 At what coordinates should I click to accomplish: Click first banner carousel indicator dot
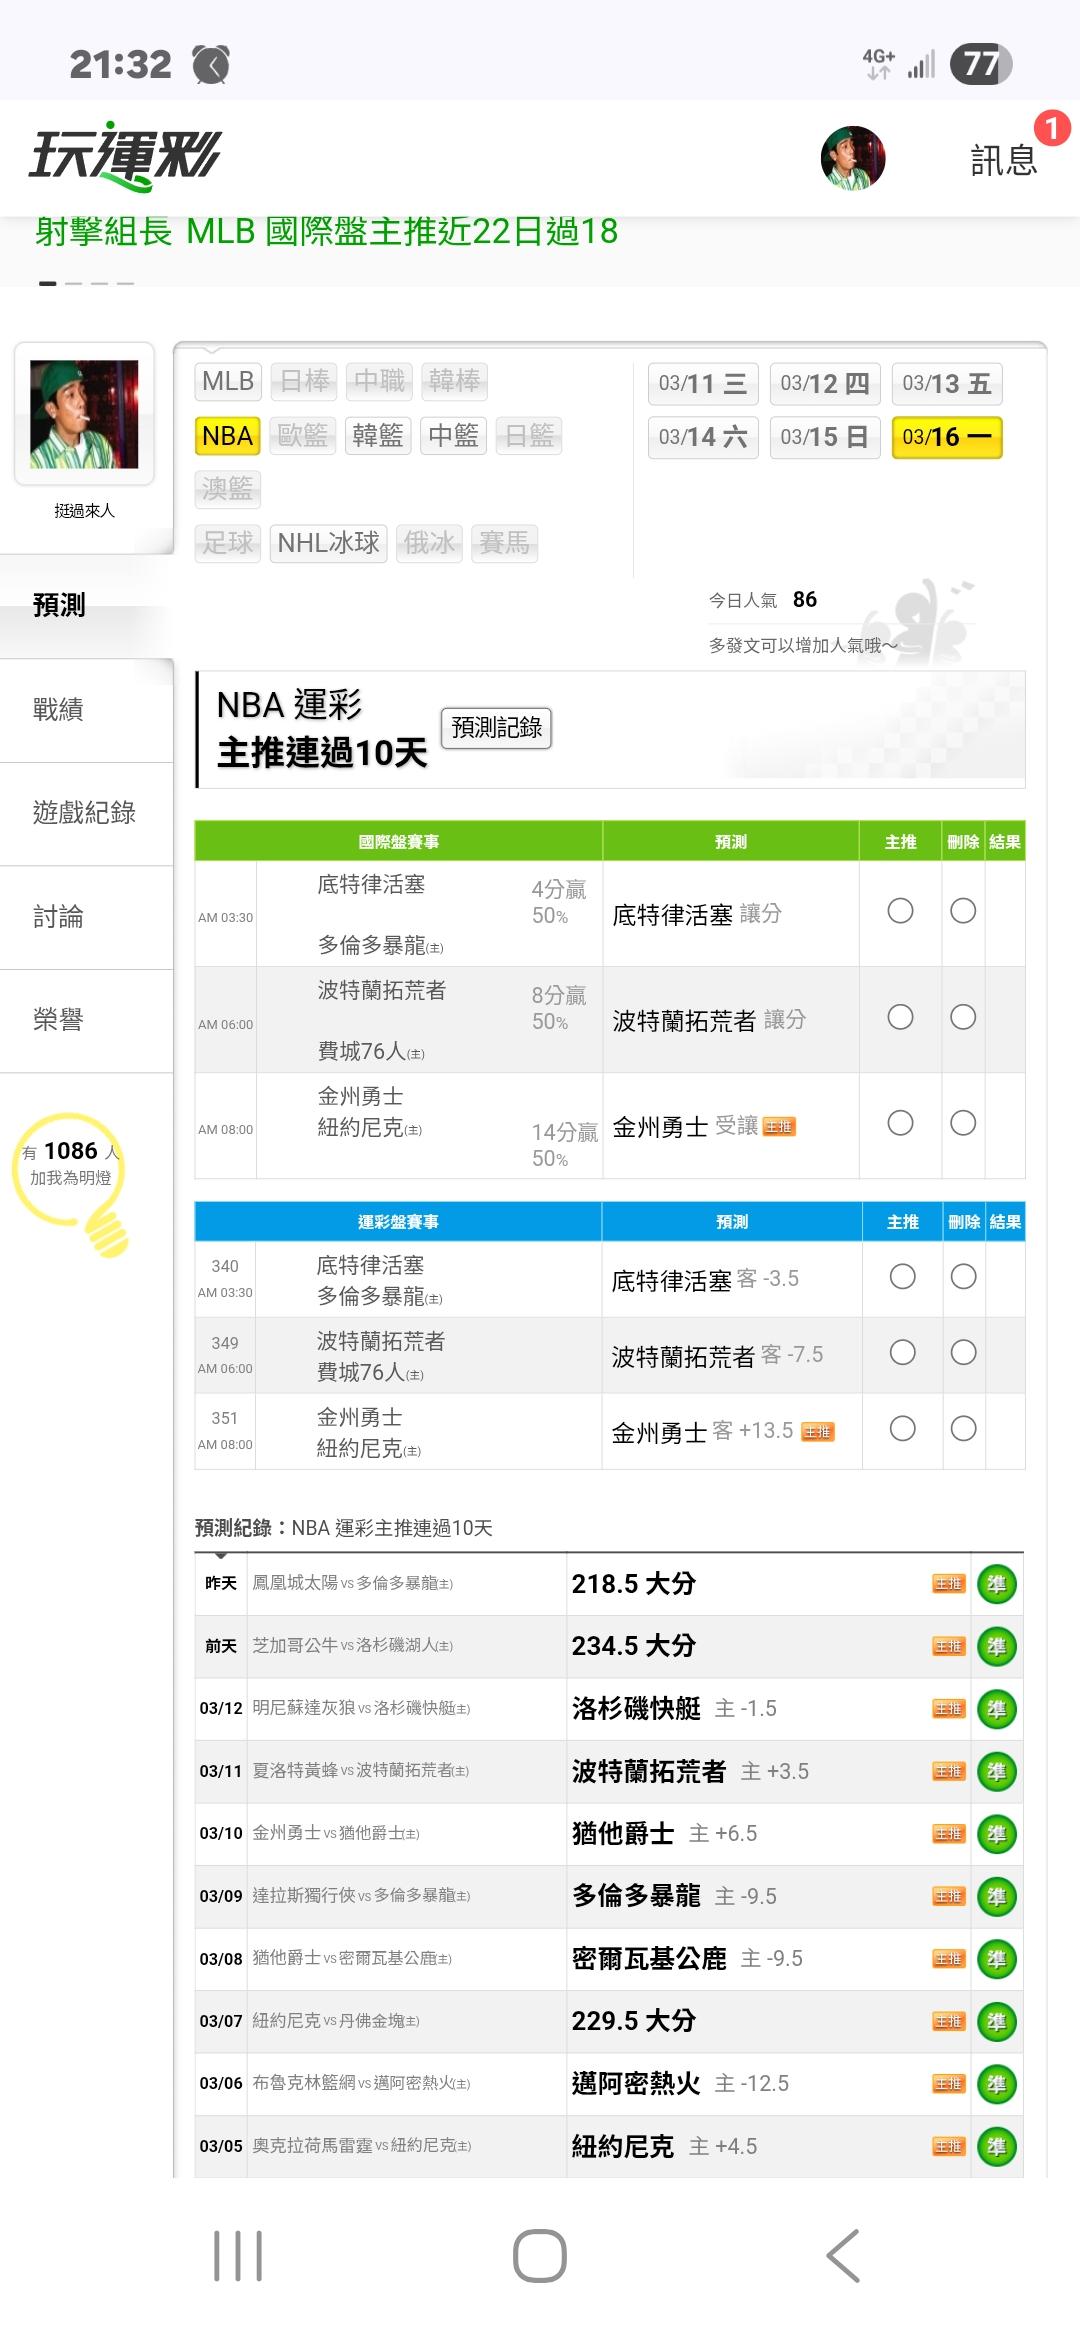[x=47, y=284]
